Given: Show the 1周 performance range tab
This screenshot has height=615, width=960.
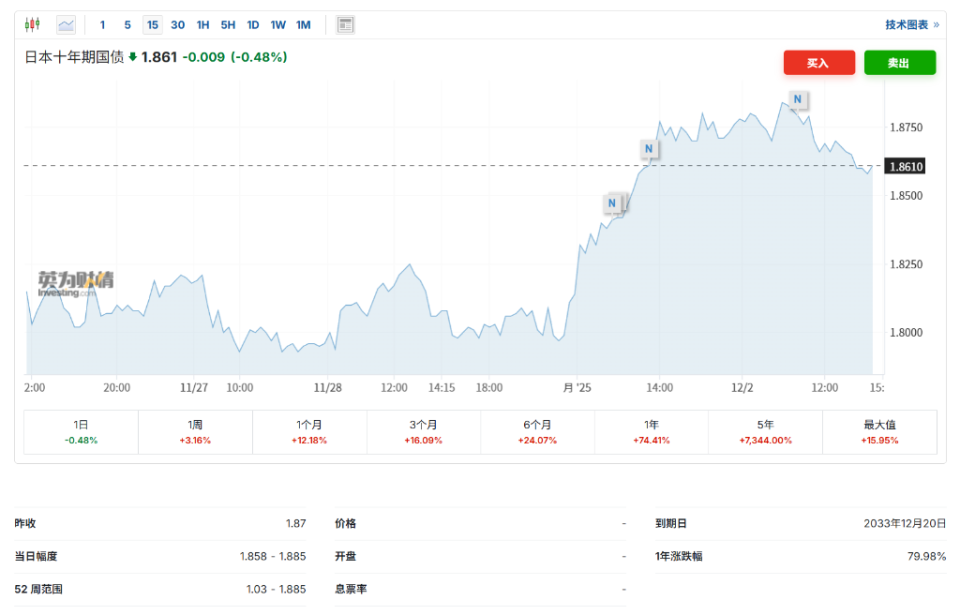Looking at the screenshot, I should point(196,432).
